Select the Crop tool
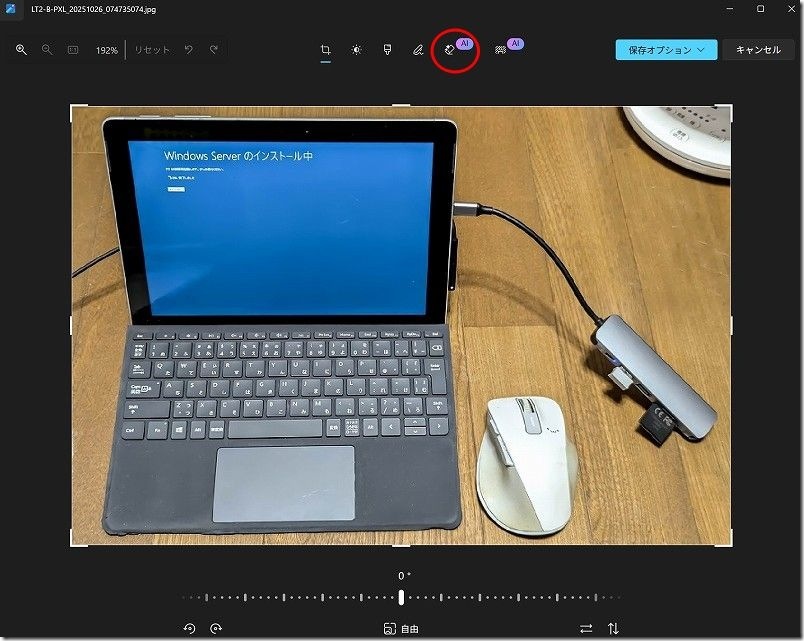 325,48
